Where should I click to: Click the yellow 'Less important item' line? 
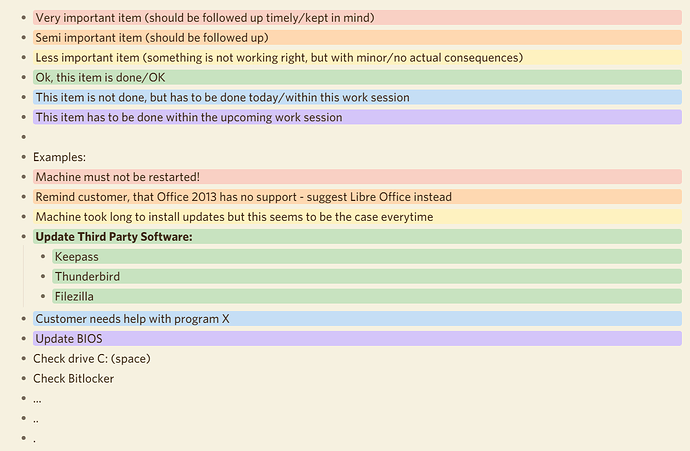(x=357, y=57)
